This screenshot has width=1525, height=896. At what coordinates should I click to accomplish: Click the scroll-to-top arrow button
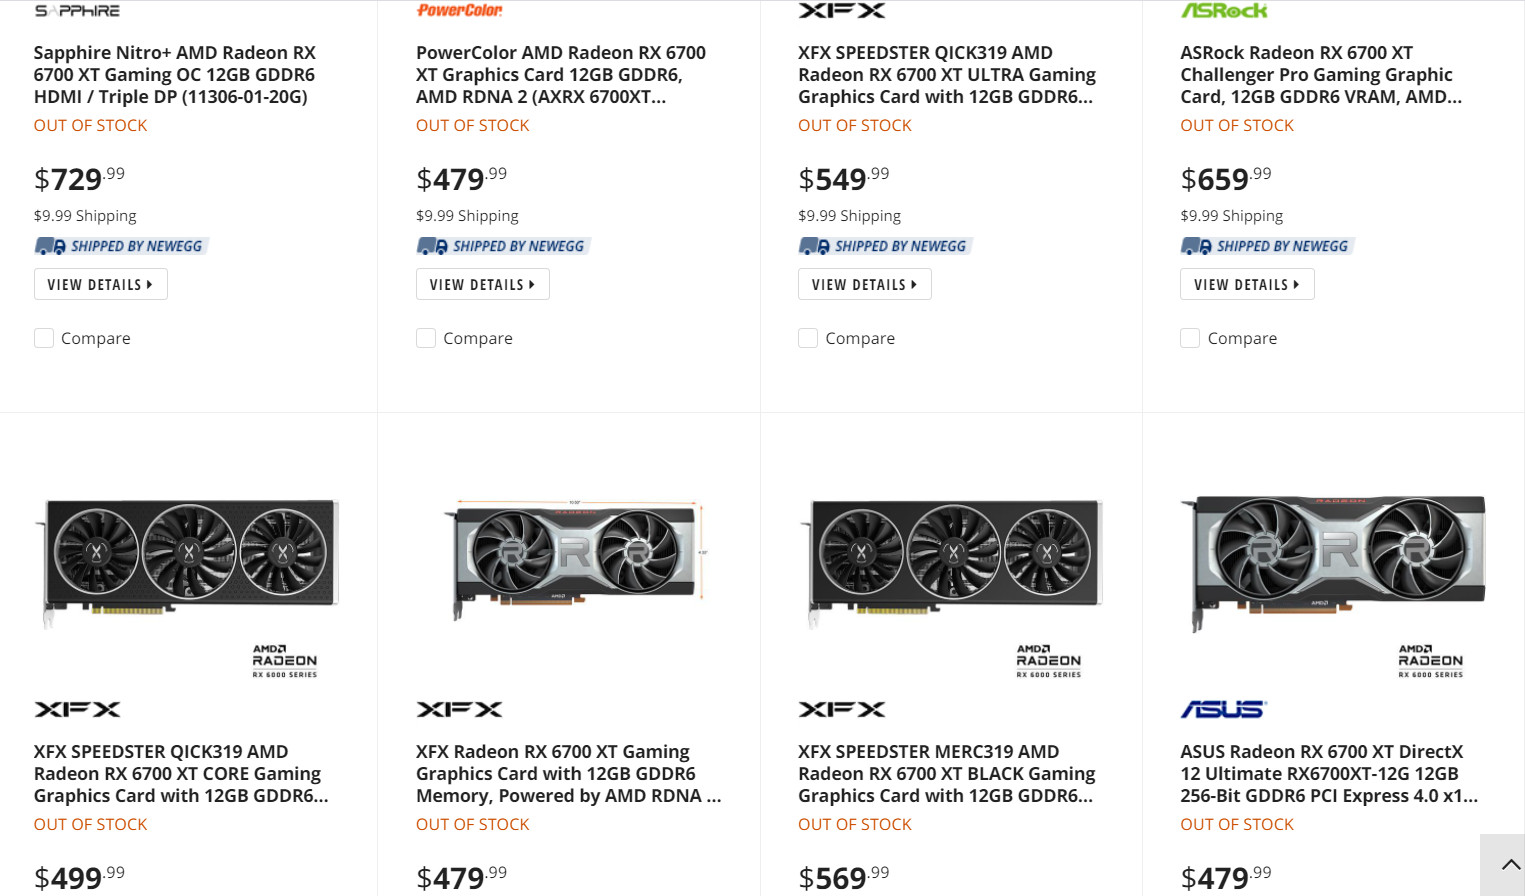click(x=1510, y=865)
